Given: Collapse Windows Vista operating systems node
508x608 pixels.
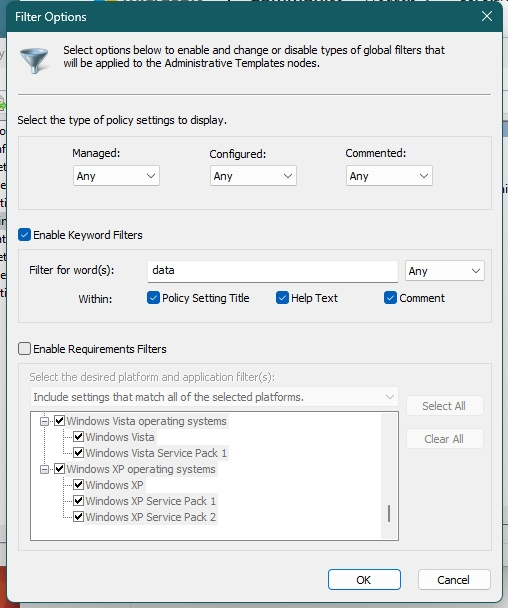Looking at the screenshot, I should [x=45, y=421].
